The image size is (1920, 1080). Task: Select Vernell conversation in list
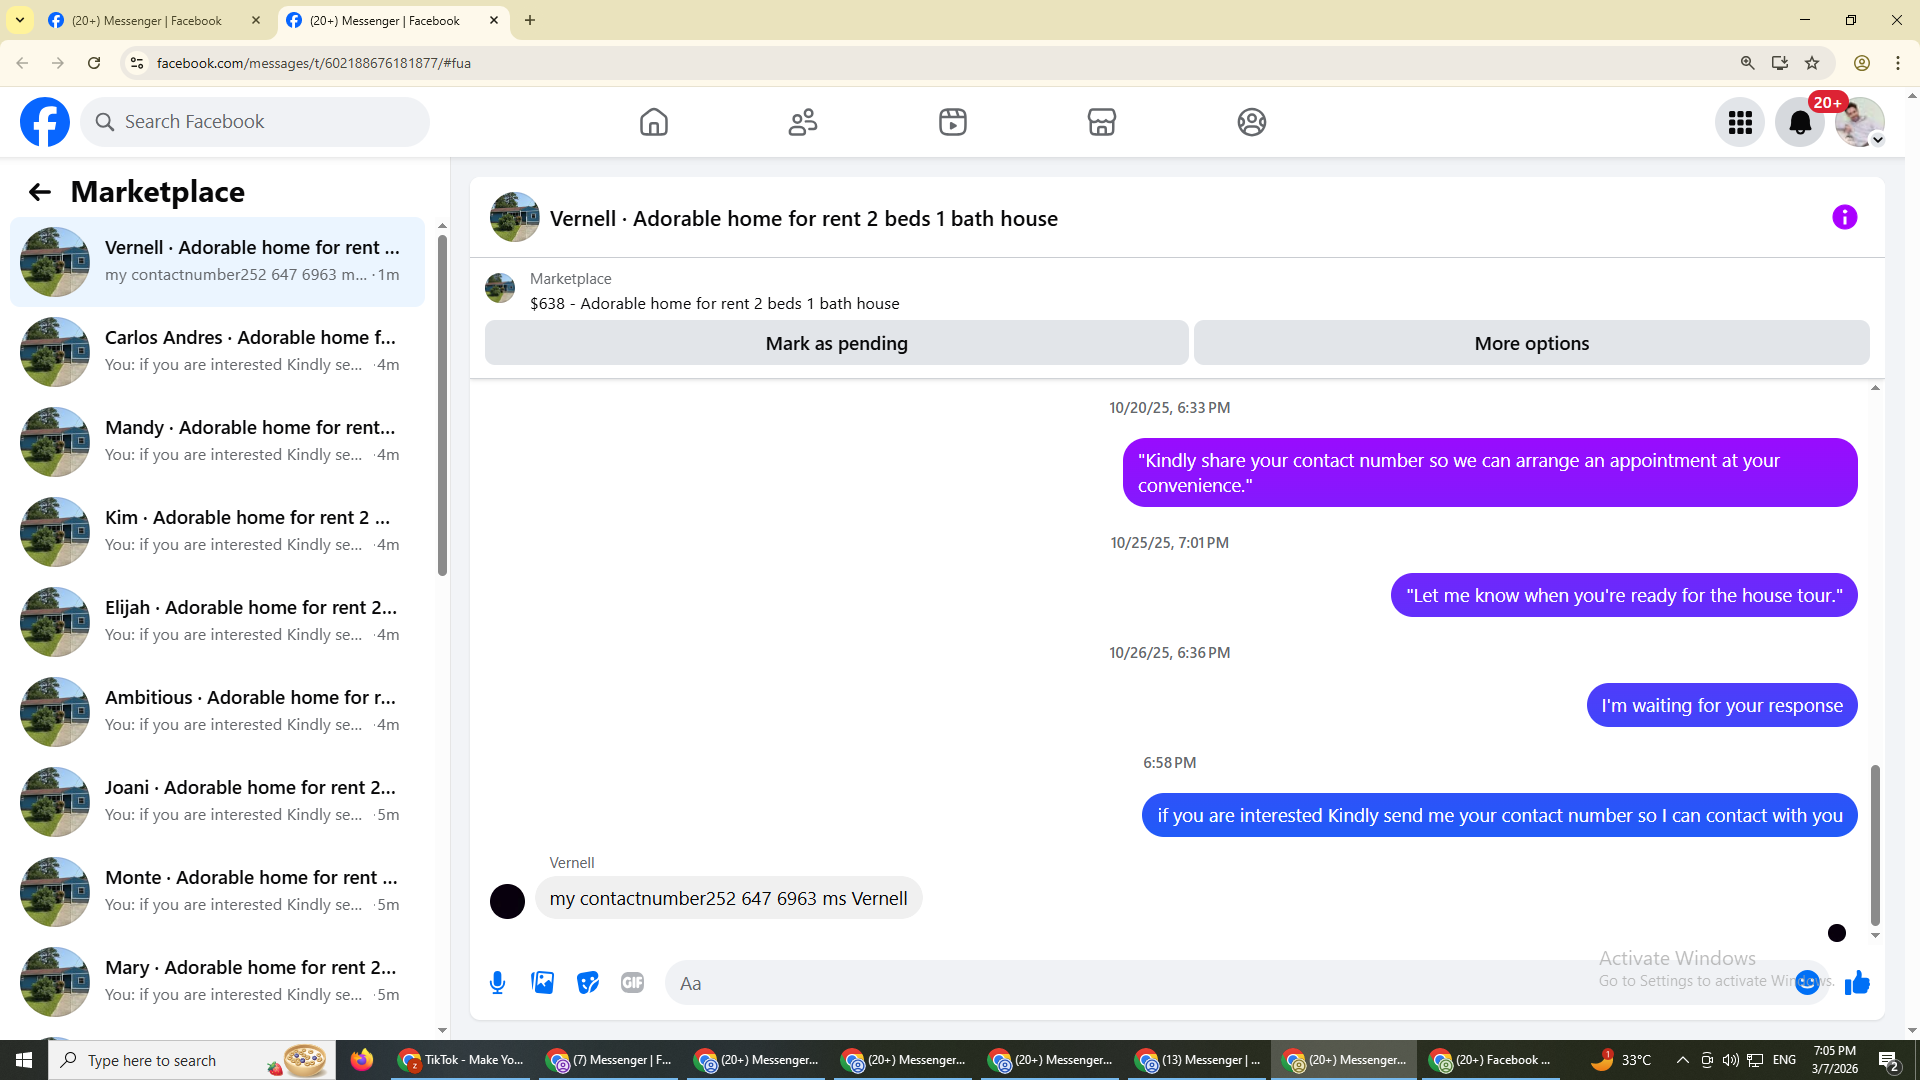pos(217,262)
